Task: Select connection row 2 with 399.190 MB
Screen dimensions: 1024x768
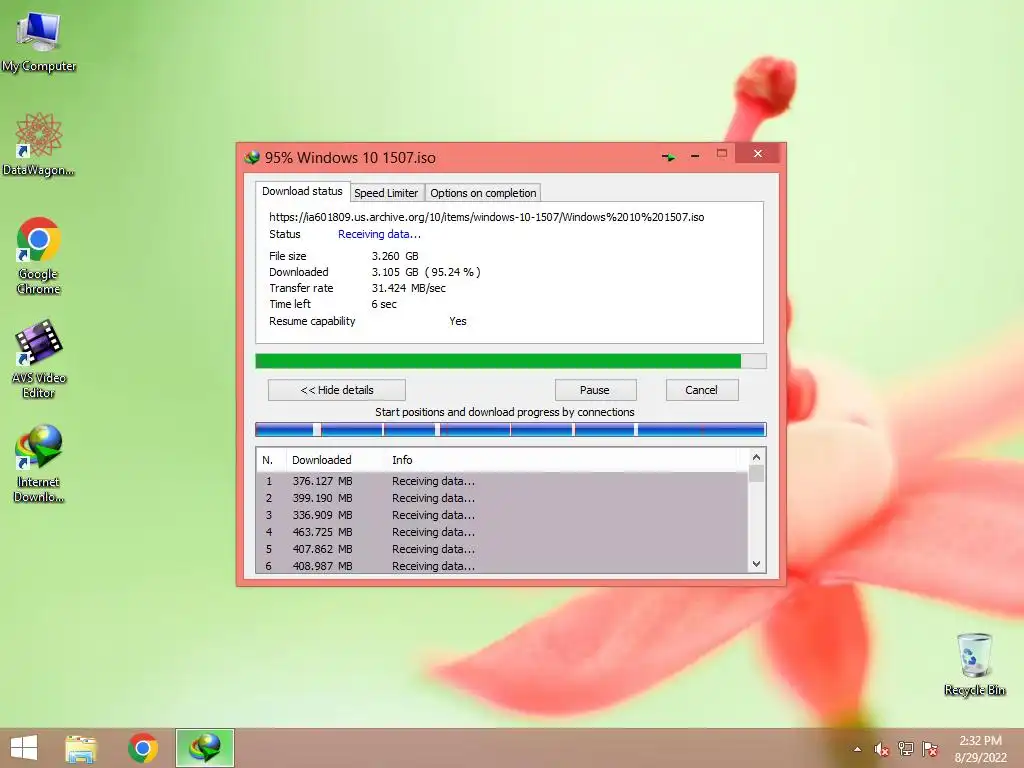Action: point(502,498)
